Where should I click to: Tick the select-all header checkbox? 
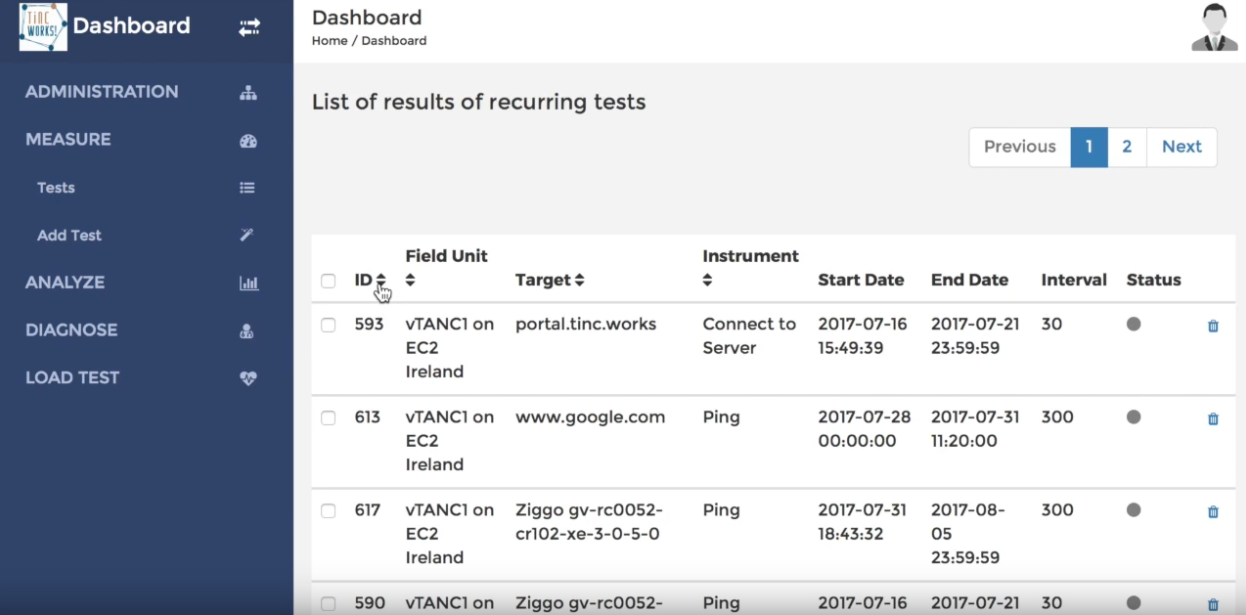pos(328,281)
